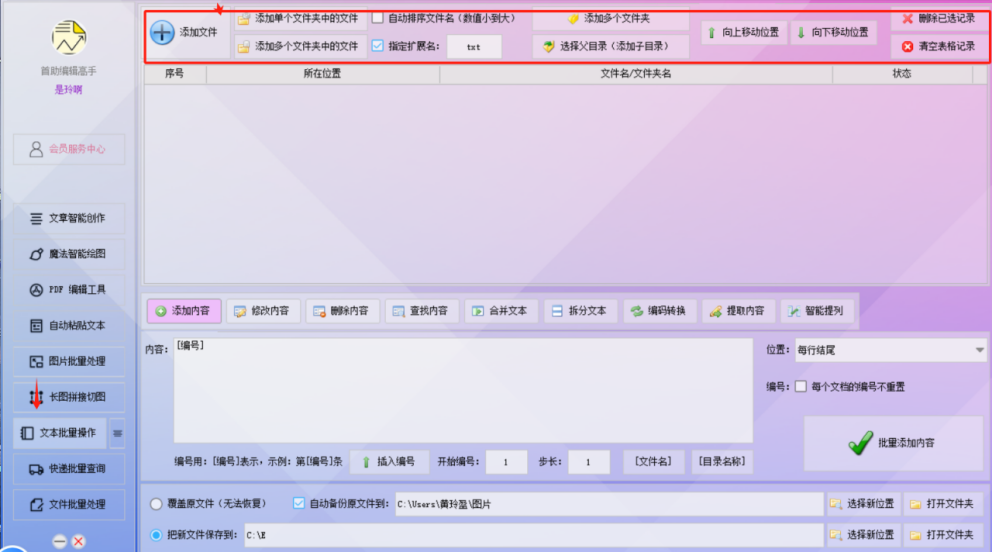Add files from multiple folders
The height and width of the screenshot is (552, 992).
(300, 46)
